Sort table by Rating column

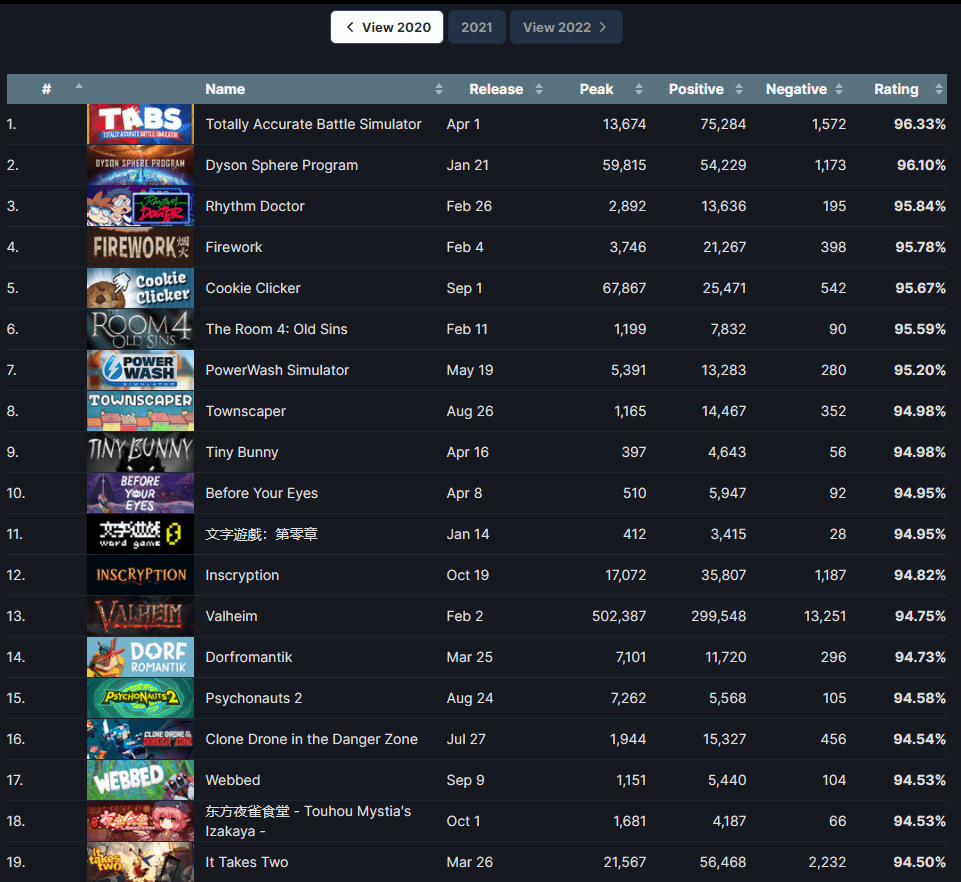coord(896,89)
